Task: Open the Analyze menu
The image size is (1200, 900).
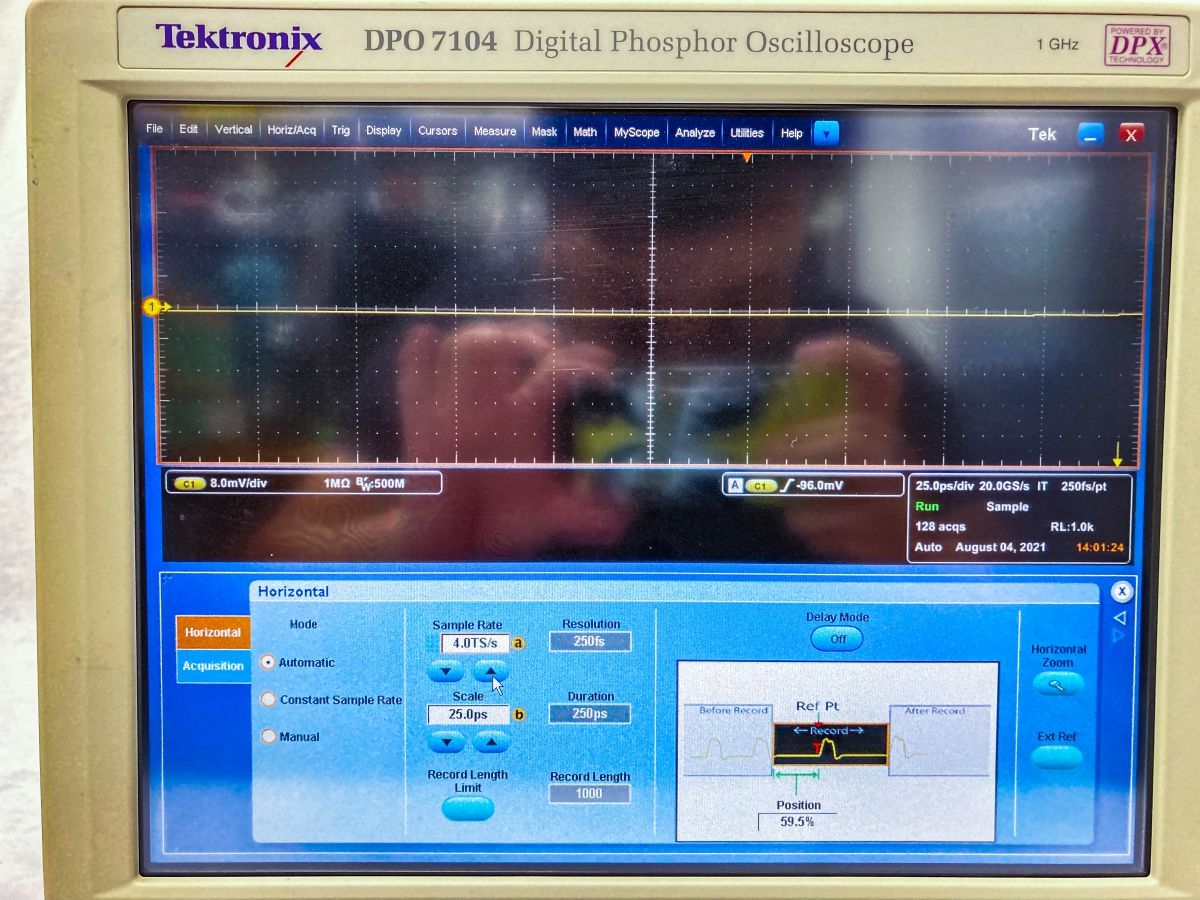Action: pos(694,133)
